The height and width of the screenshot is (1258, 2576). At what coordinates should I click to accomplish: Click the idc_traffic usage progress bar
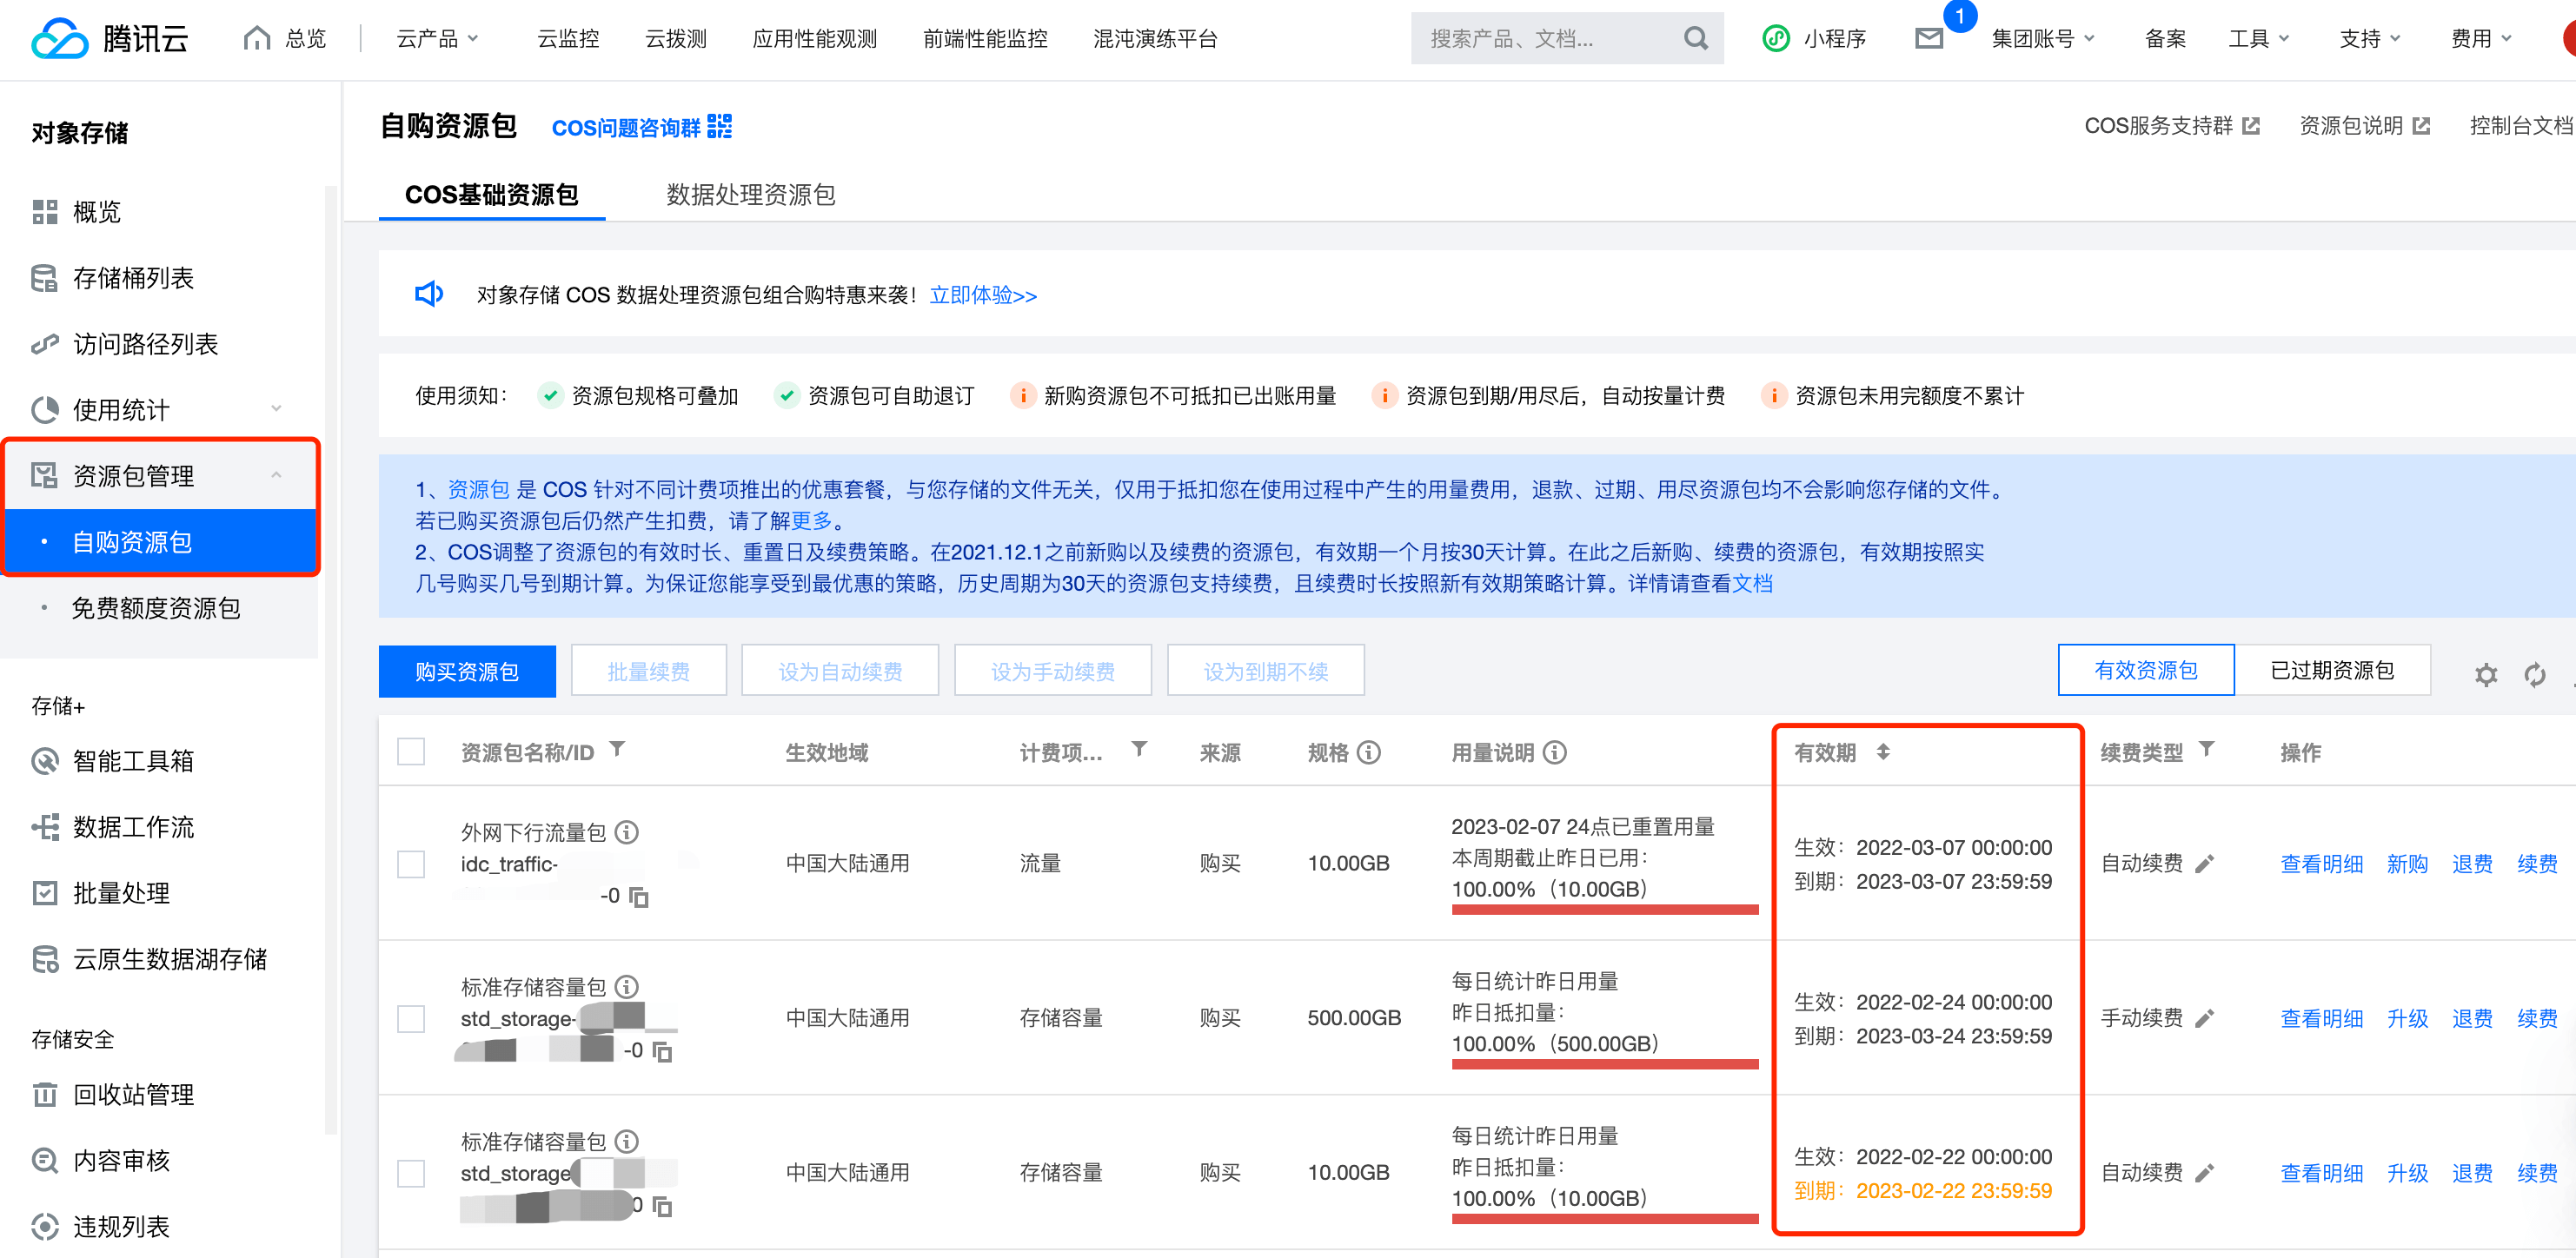point(1604,909)
